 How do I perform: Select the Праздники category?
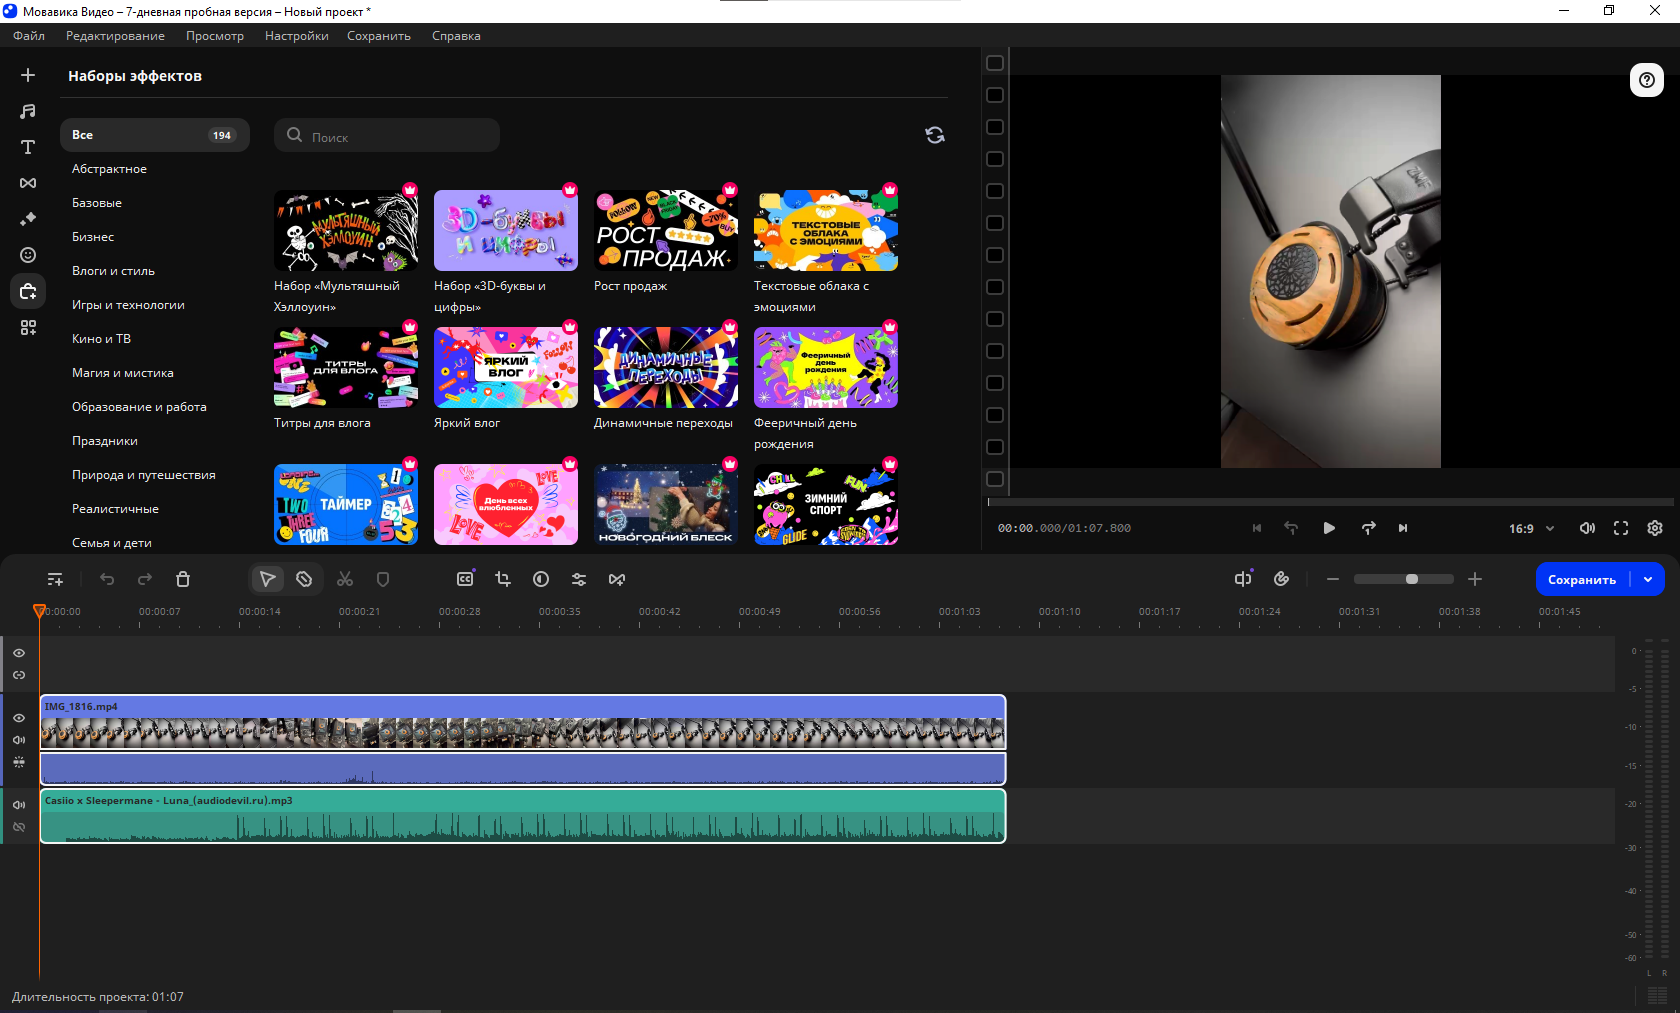(105, 441)
